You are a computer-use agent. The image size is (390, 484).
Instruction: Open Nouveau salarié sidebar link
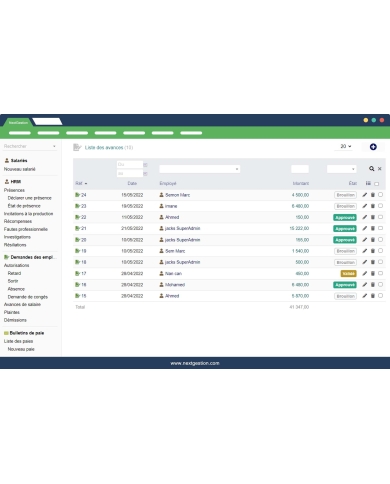coord(19,169)
